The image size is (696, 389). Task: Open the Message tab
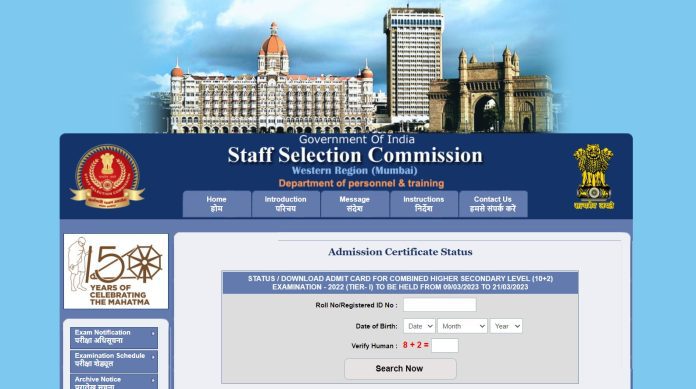(x=355, y=204)
